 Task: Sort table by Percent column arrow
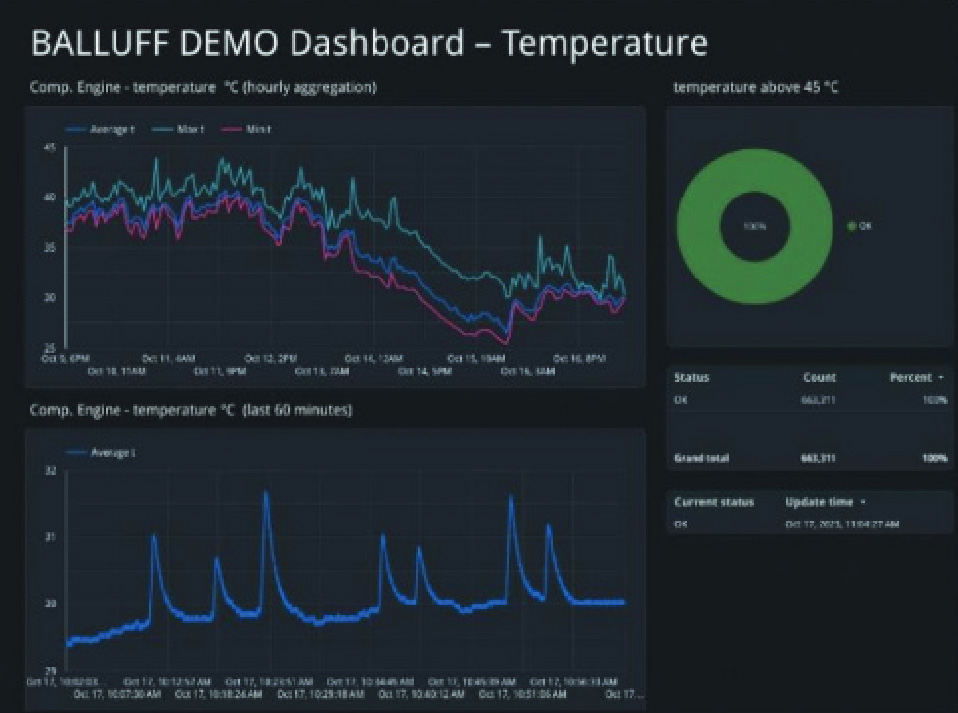(x=939, y=378)
